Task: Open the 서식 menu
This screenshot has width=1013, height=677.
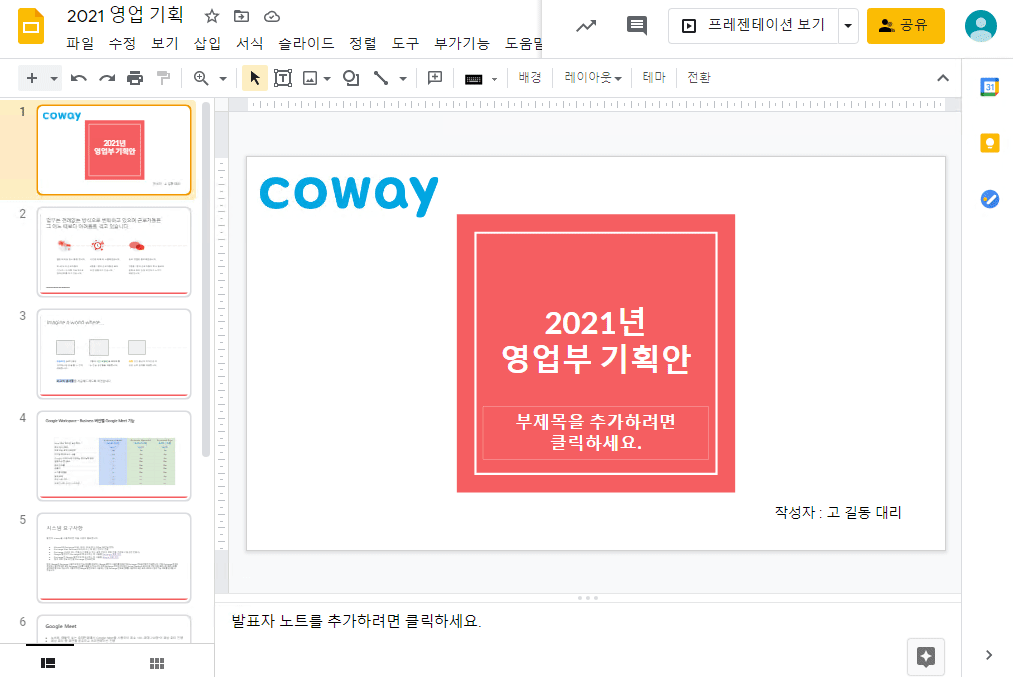Action: 249,43
